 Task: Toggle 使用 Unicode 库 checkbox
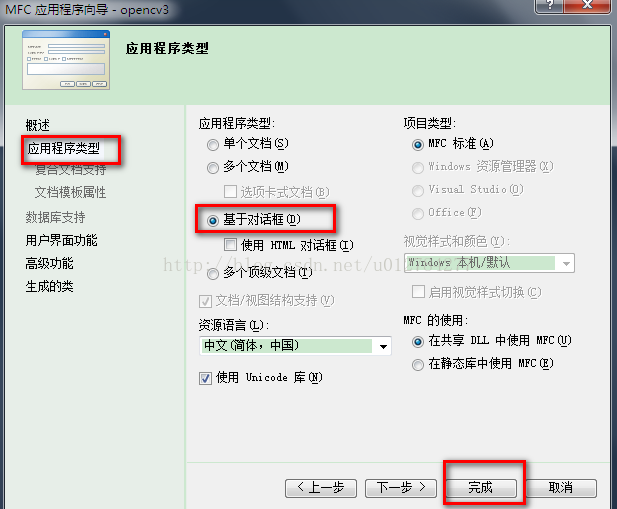[205, 378]
